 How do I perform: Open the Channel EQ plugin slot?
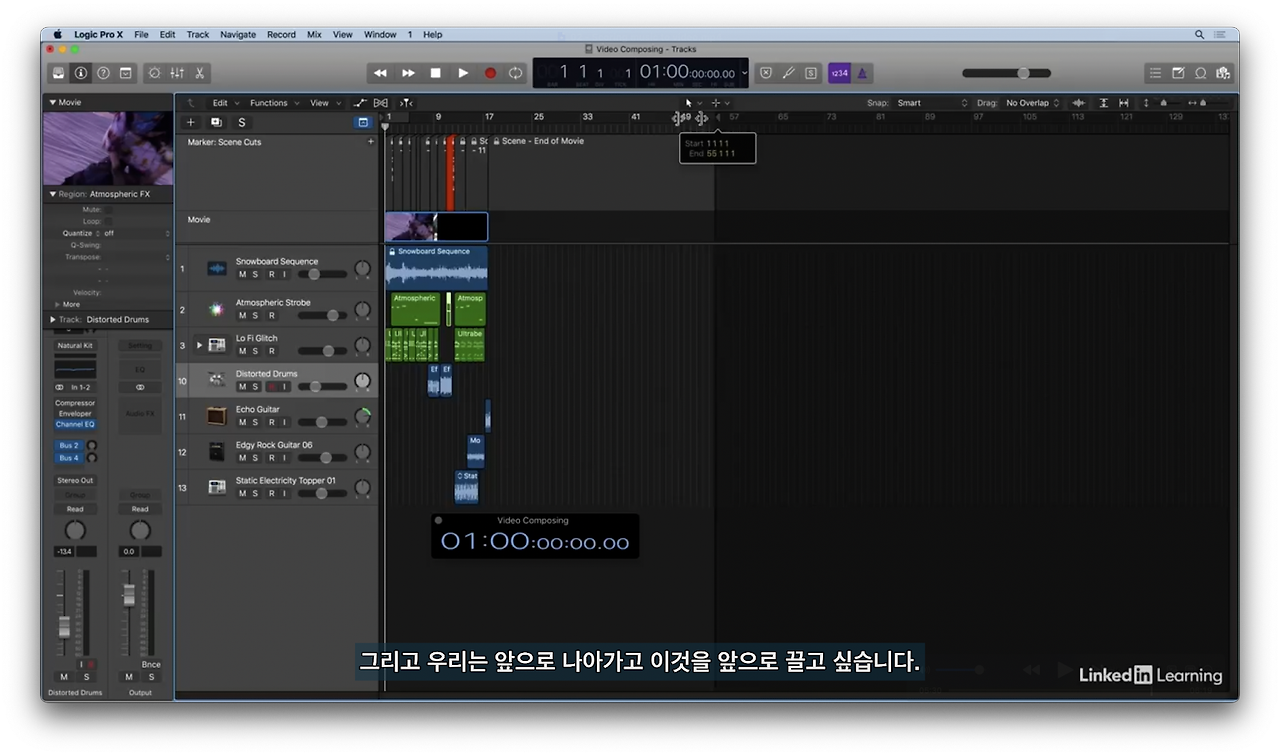click(x=75, y=425)
